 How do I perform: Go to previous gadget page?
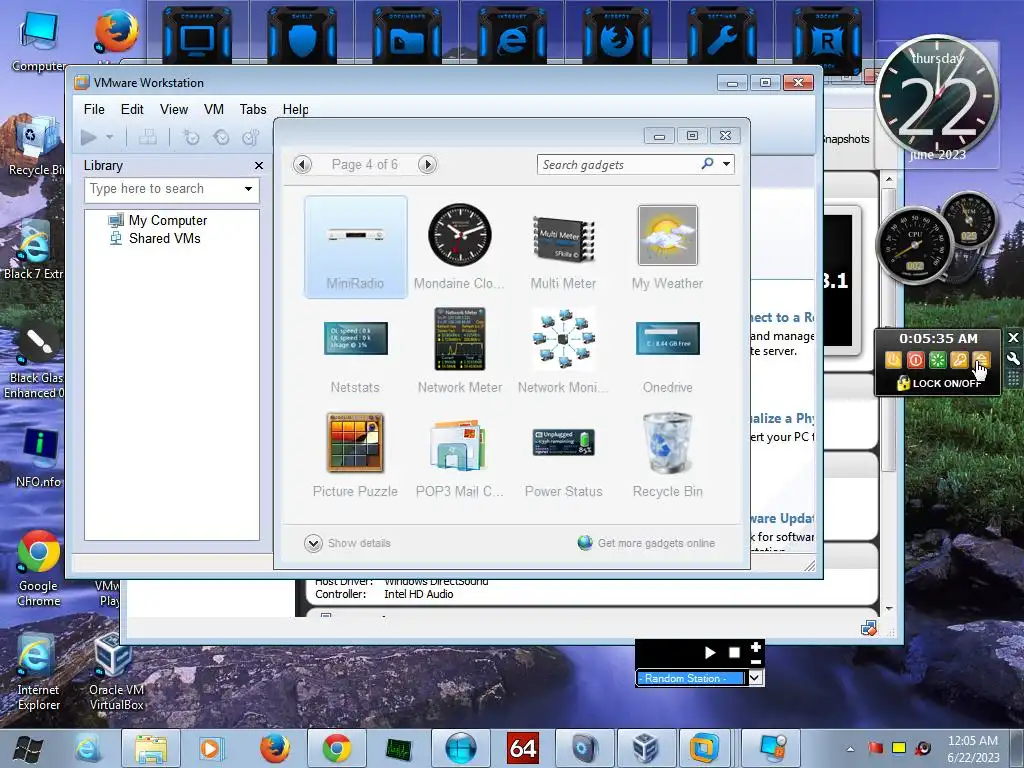pyautogui.click(x=302, y=165)
